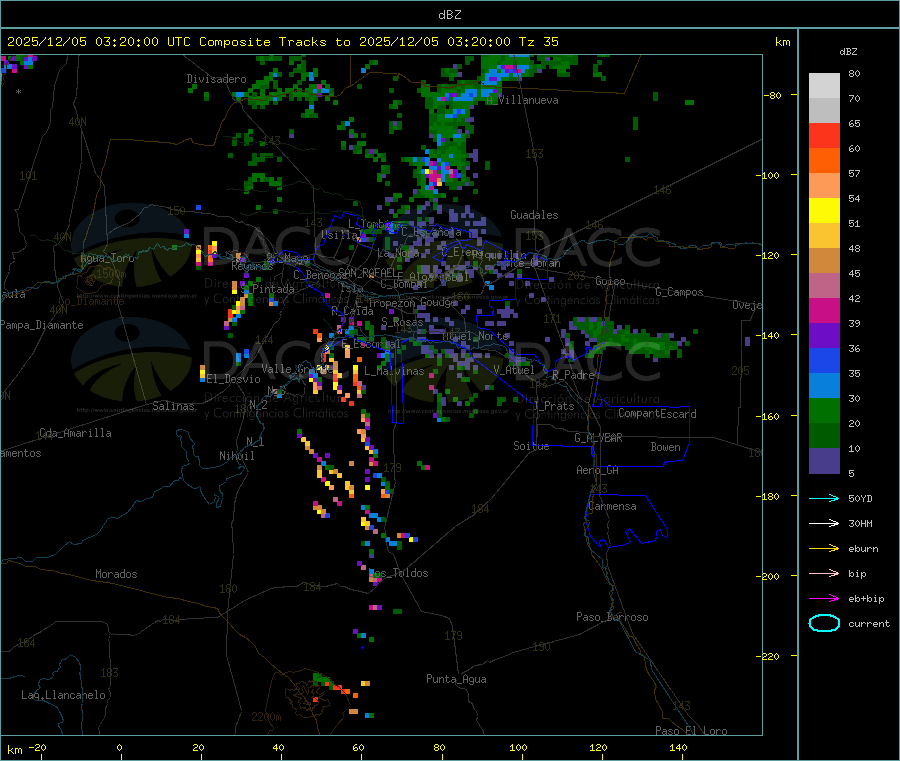Click the 'Aero_GA' map label
This screenshot has height=761, width=900.
[597, 470]
